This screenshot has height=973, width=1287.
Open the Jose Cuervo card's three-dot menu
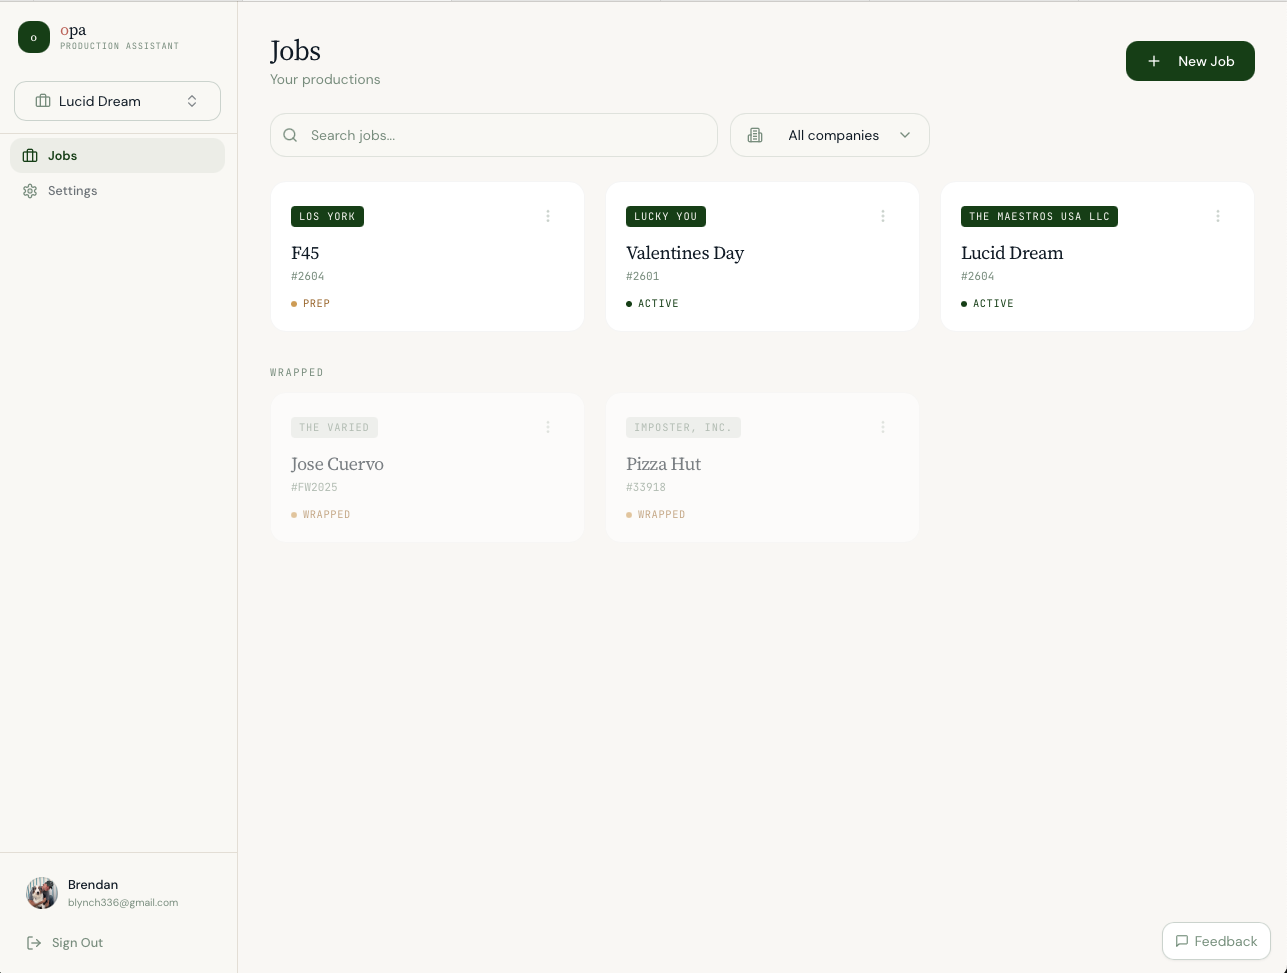point(548,427)
